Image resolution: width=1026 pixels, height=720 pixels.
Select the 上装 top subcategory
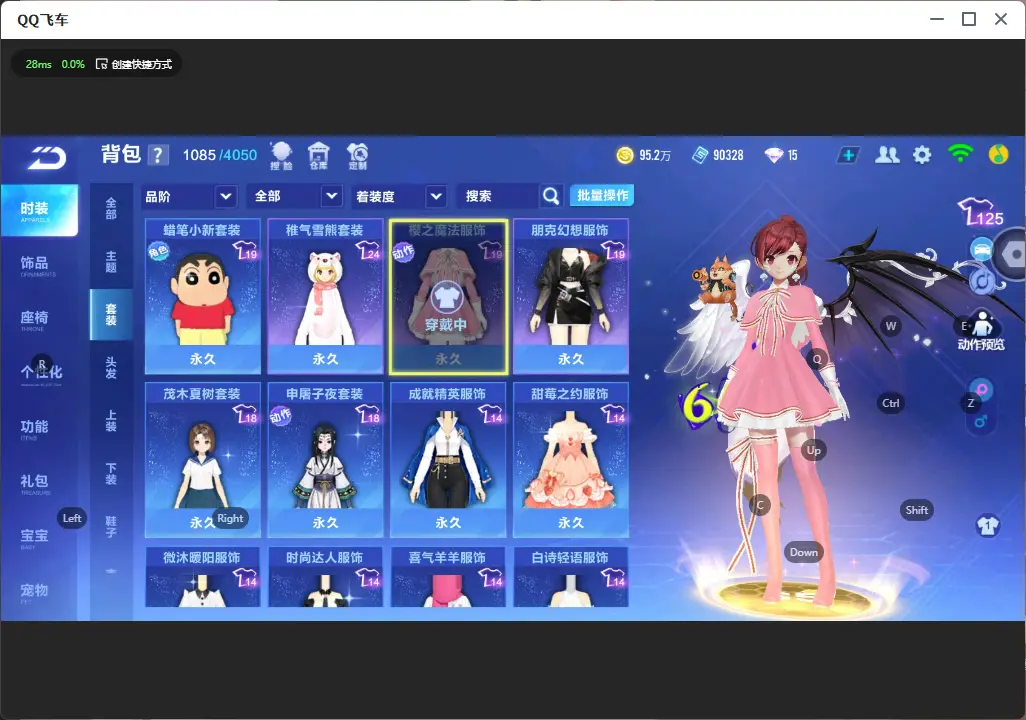(x=111, y=421)
